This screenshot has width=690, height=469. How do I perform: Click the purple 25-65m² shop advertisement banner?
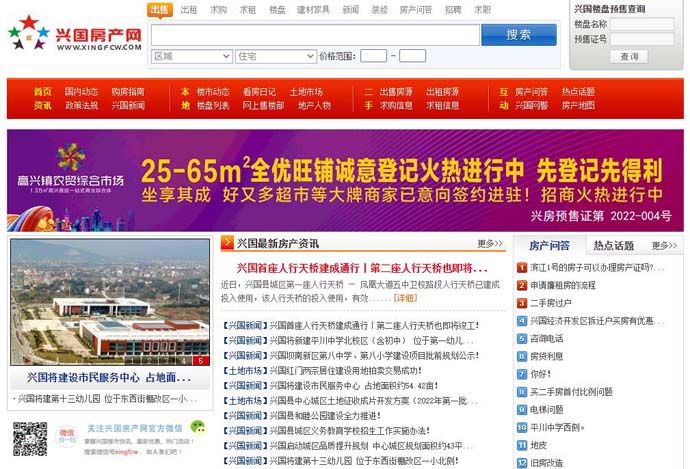pyautogui.click(x=345, y=180)
